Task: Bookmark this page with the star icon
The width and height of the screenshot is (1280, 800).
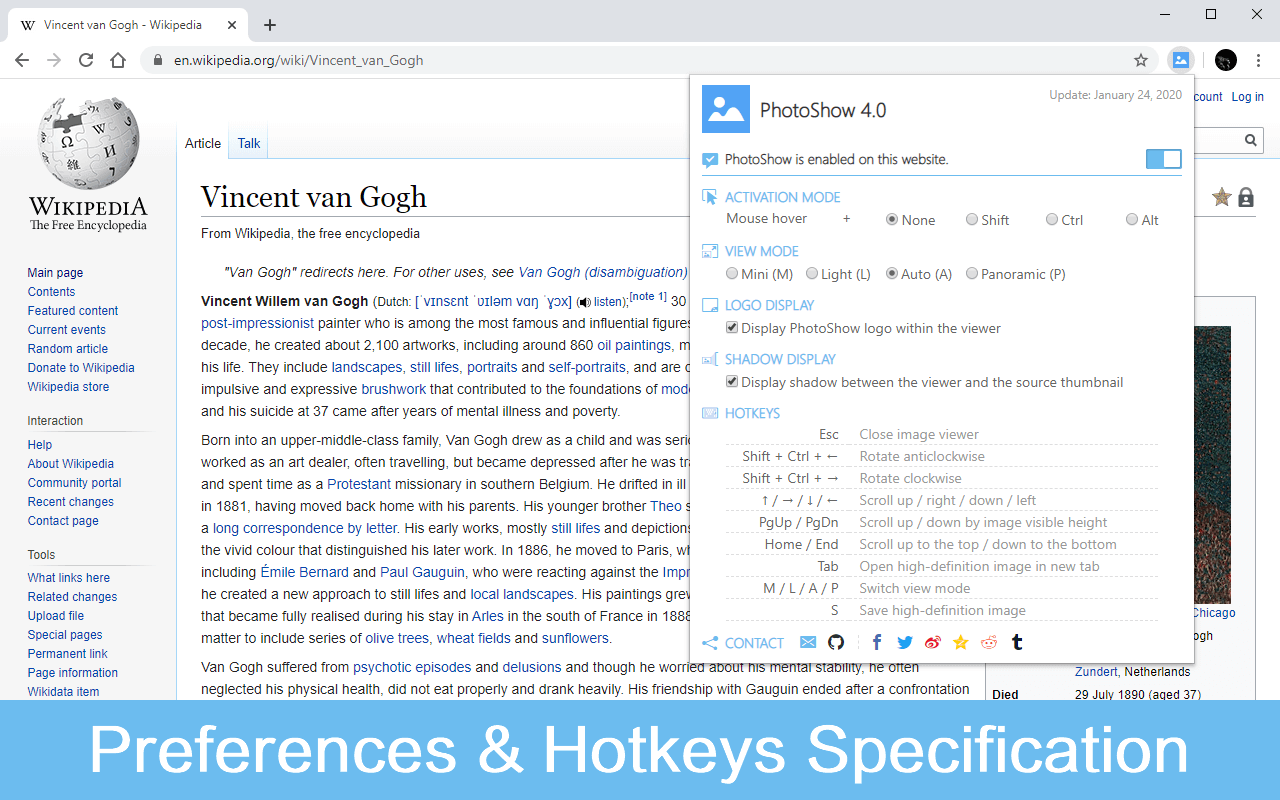Action: tap(1141, 60)
